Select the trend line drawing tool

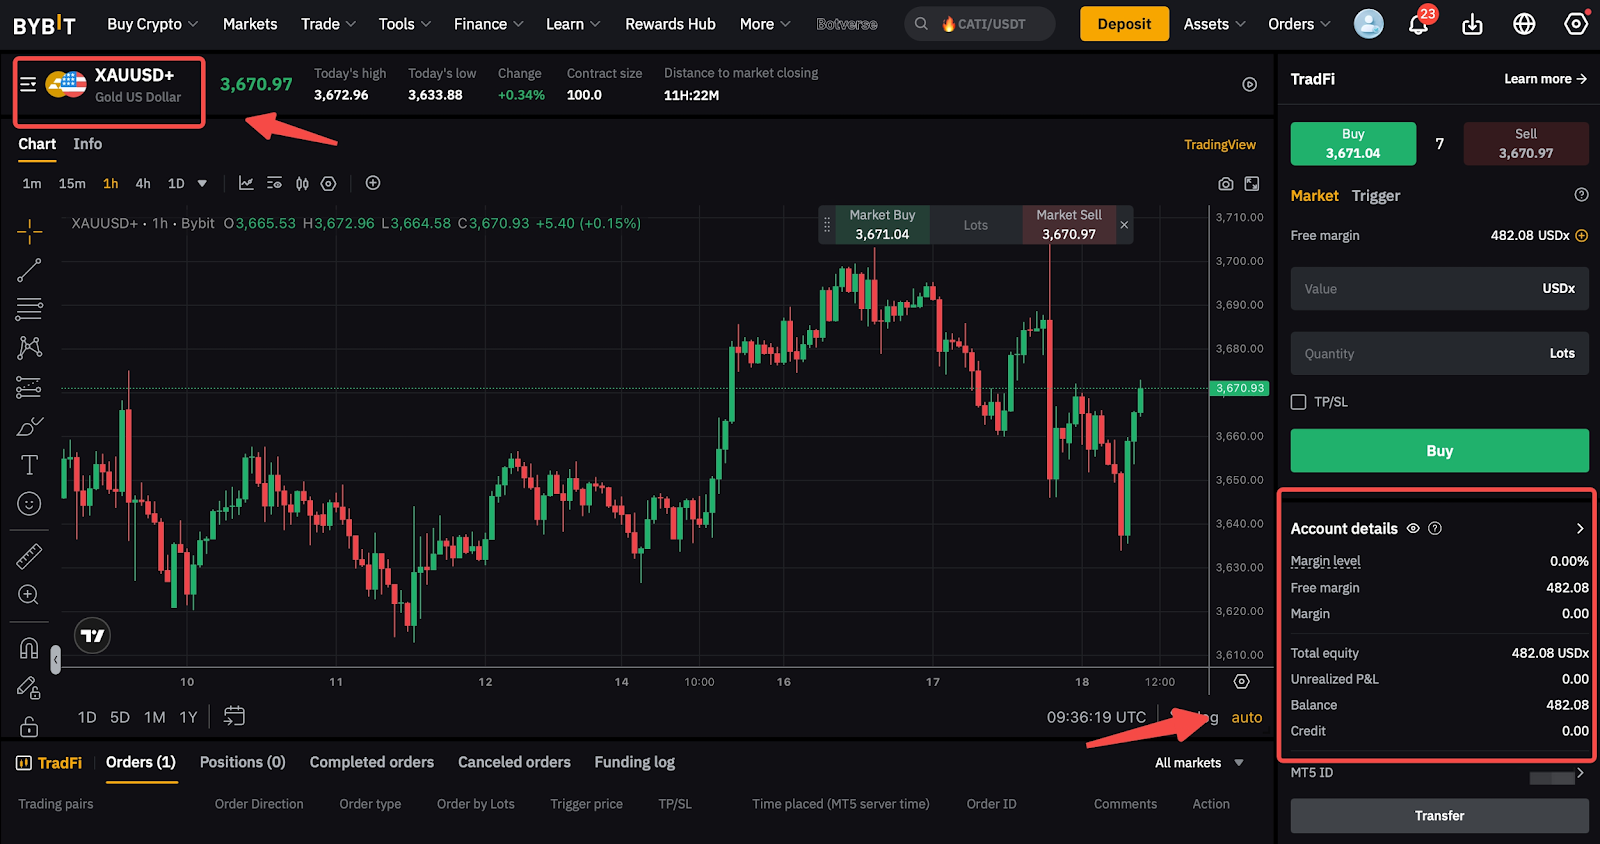(x=29, y=270)
